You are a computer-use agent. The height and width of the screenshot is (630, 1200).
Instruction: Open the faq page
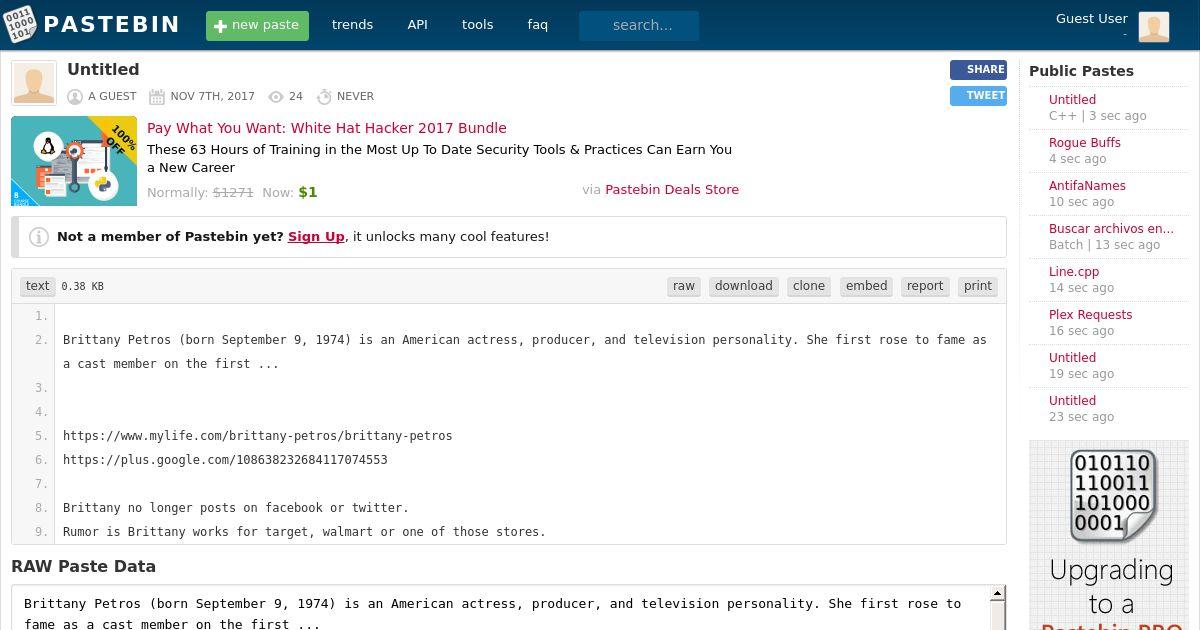tap(538, 25)
